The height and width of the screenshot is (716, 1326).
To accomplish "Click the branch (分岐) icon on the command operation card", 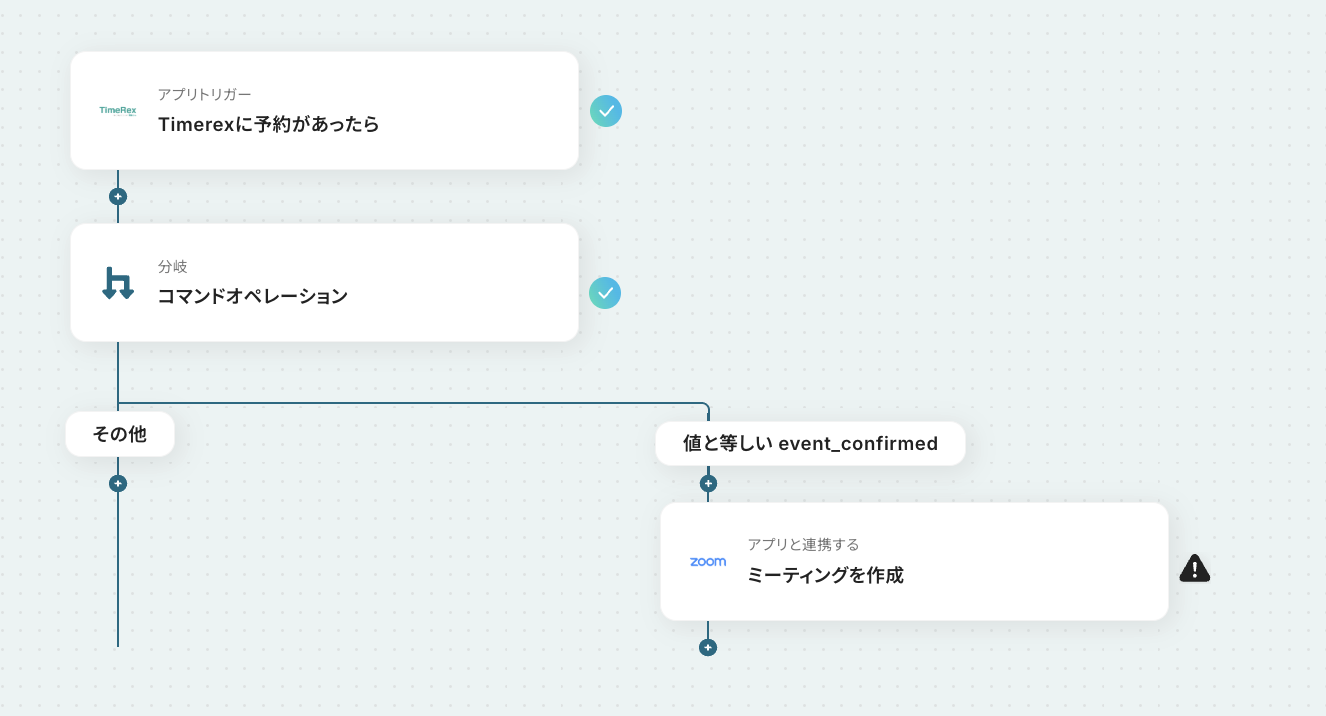I will 117,283.
